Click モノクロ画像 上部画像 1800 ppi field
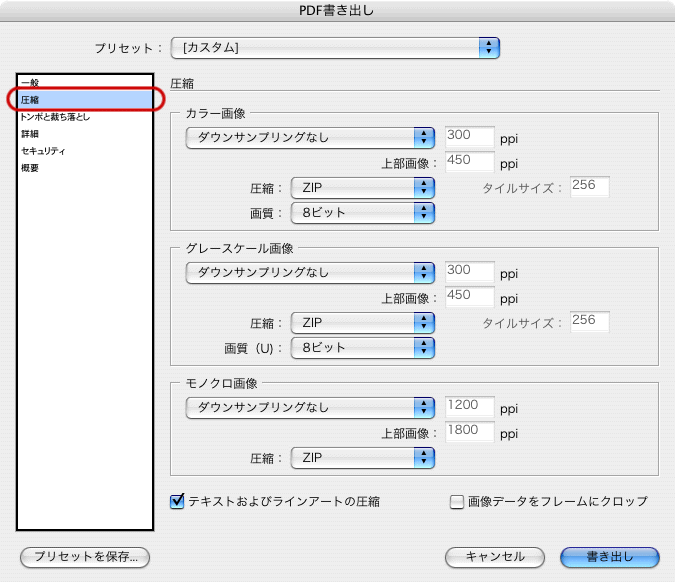 pyautogui.click(x=470, y=432)
